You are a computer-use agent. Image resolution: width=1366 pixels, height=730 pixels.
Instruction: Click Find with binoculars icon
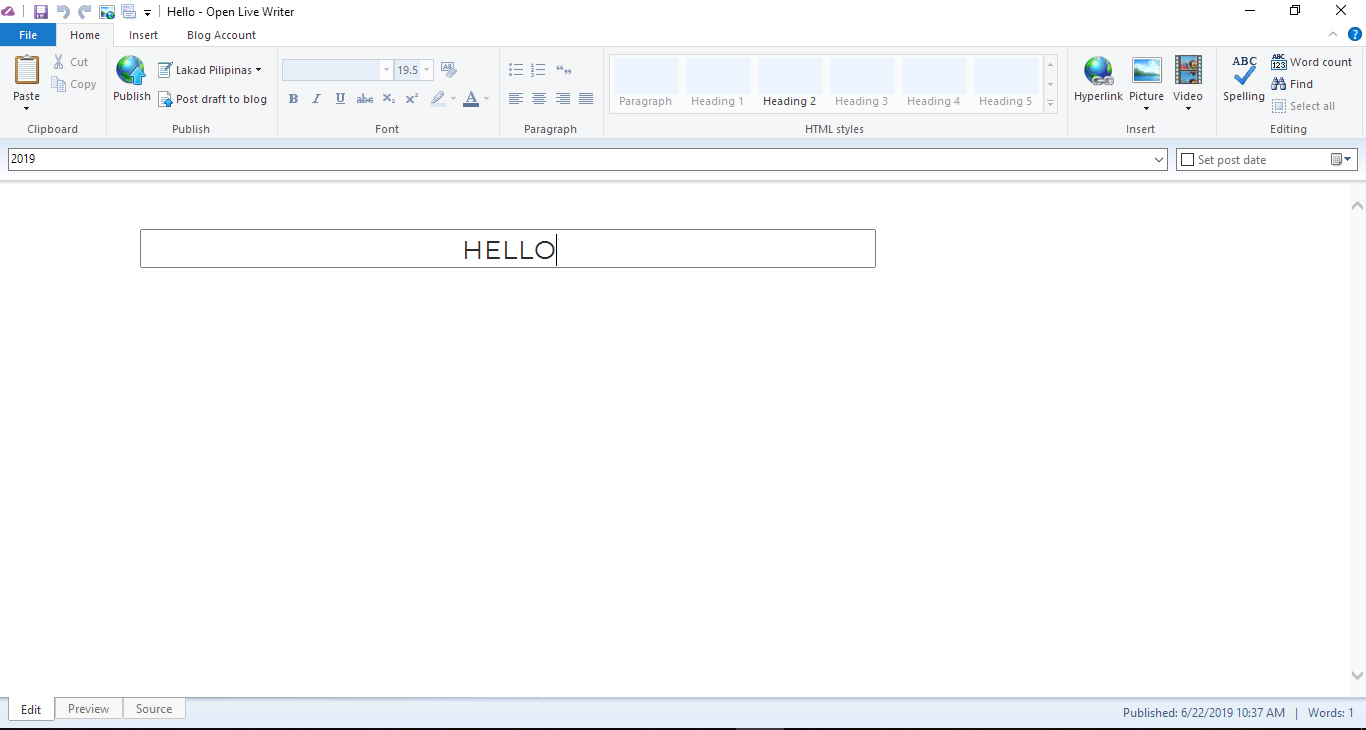coord(1292,84)
